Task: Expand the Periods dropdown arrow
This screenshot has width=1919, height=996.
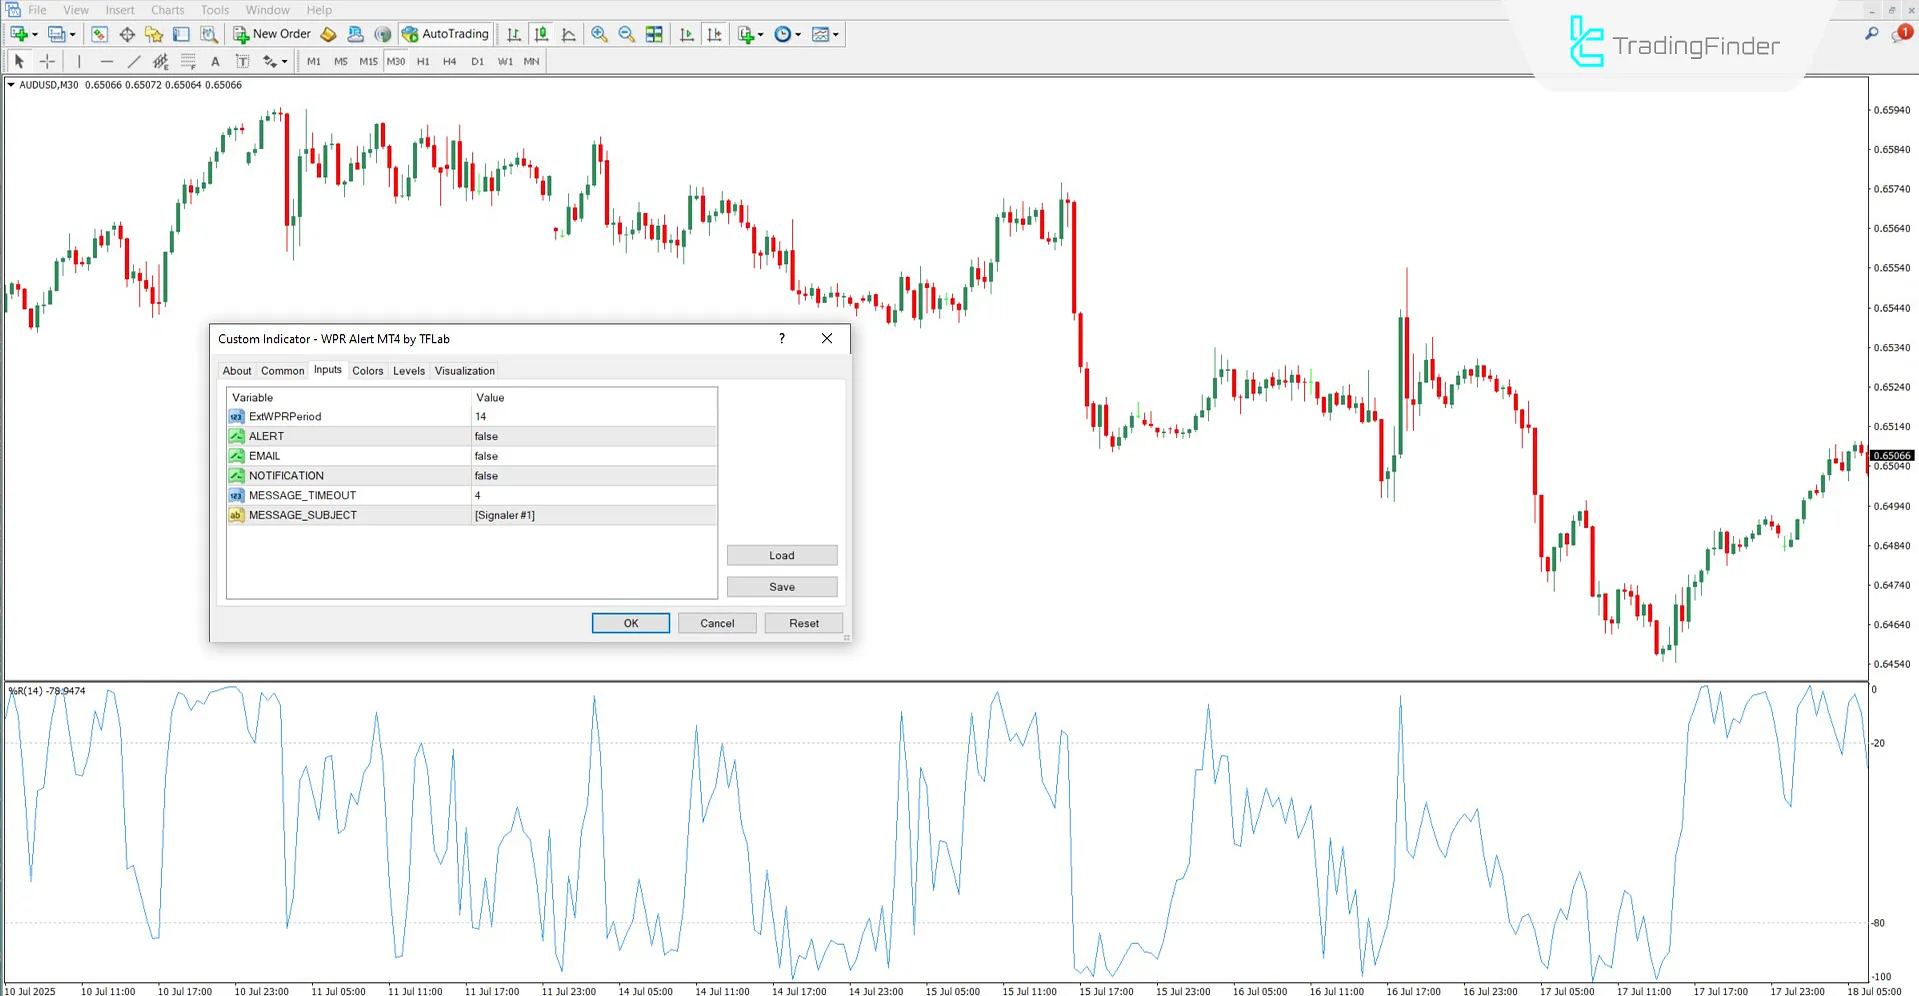Action: [x=800, y=33]
